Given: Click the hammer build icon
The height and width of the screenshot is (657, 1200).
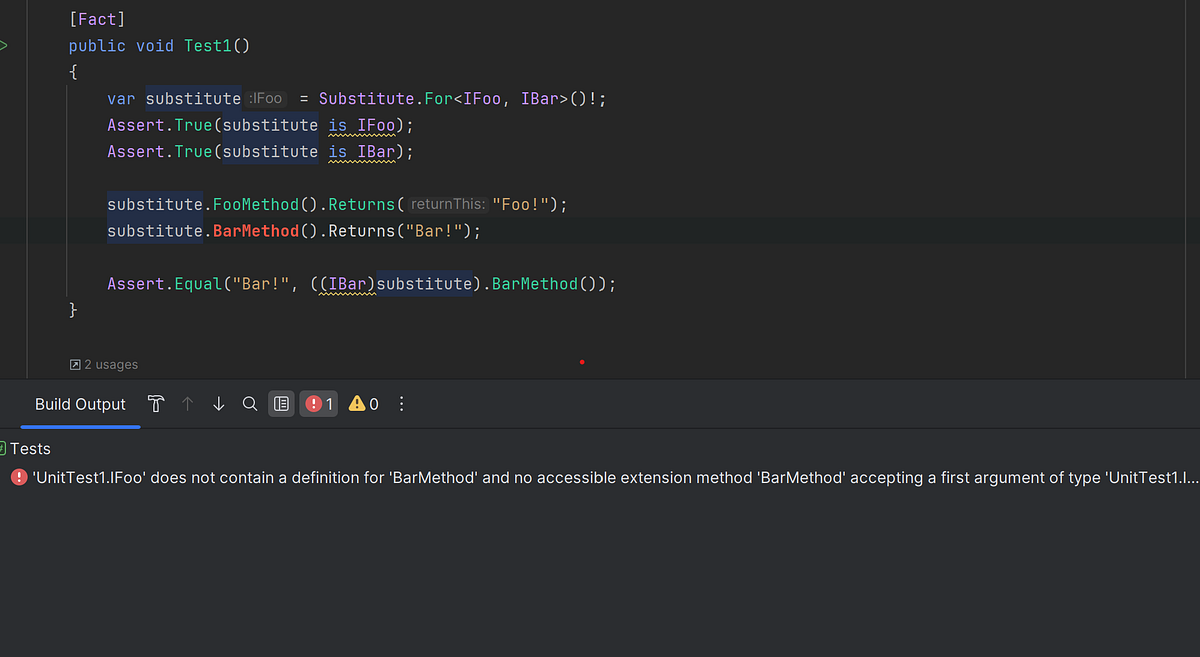Looking at the screenshot, I should point(156,404).
